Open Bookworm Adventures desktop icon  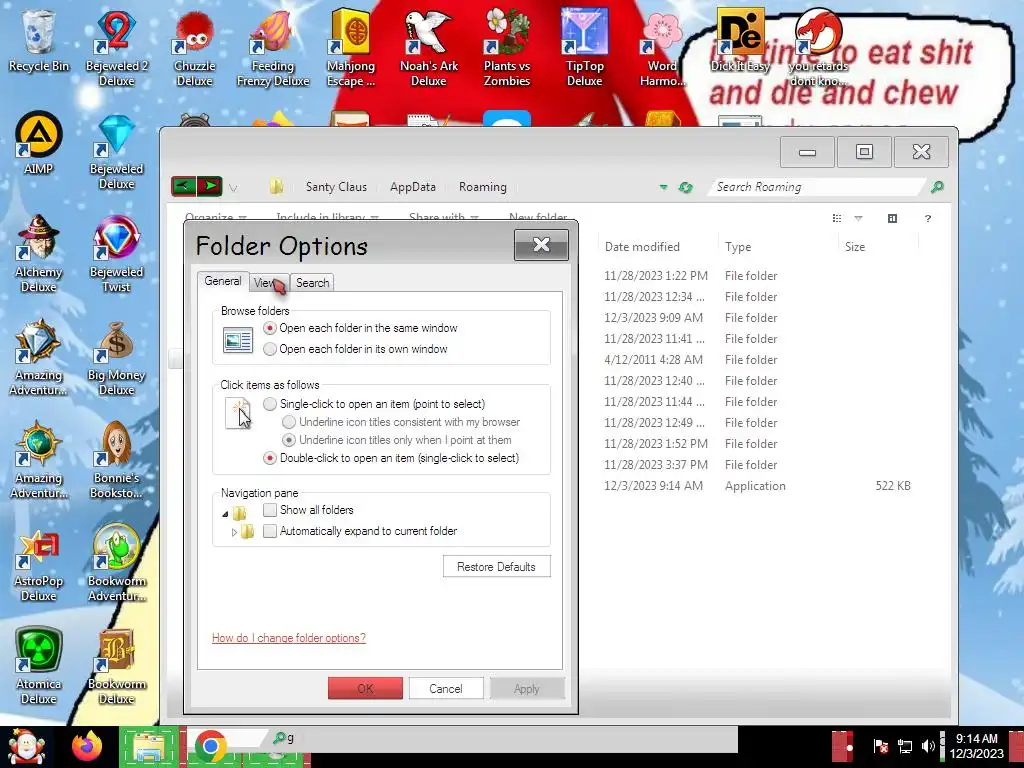[x=116, y=563]
